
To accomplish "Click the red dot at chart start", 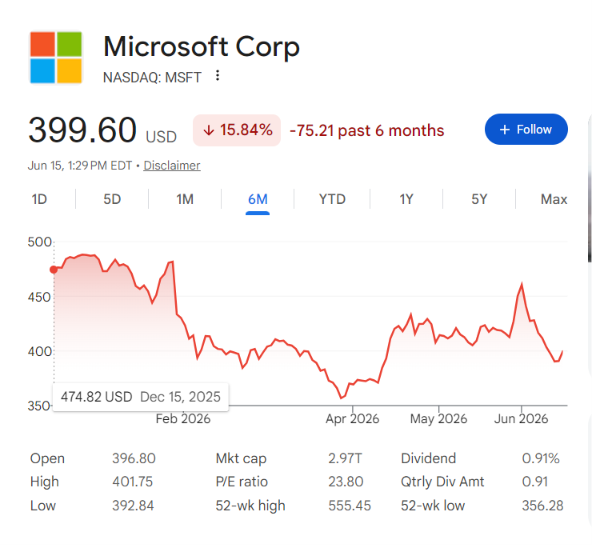I will [x=54, y=269].
